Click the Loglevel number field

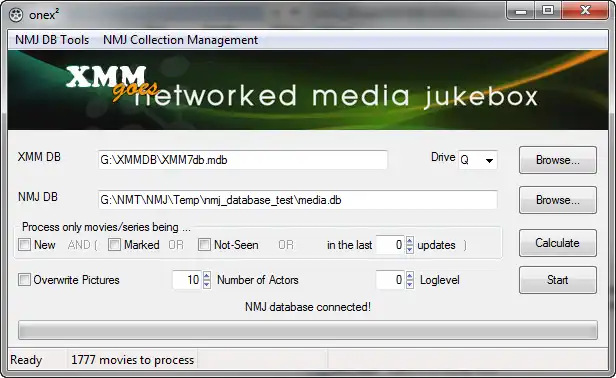click(x=390, y=280)
